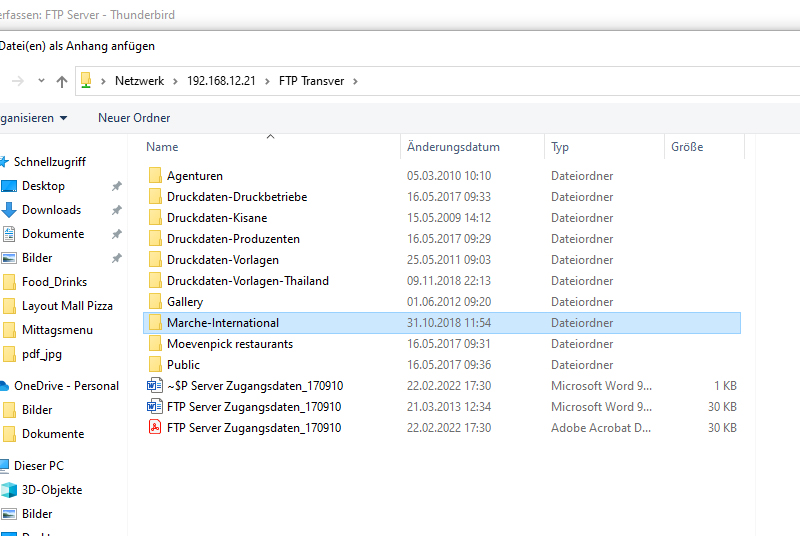Image resolution: width=800 pixels, height=536 pixels.
Task: Select the Layout Mall Pizza quick access folder
Action: pyautogui.click(x=67, y=306)
